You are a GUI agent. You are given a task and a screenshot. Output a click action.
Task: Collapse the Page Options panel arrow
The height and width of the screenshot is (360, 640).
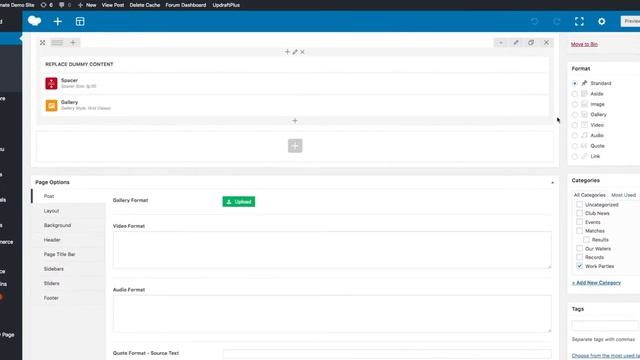click(x=552, y=182)
